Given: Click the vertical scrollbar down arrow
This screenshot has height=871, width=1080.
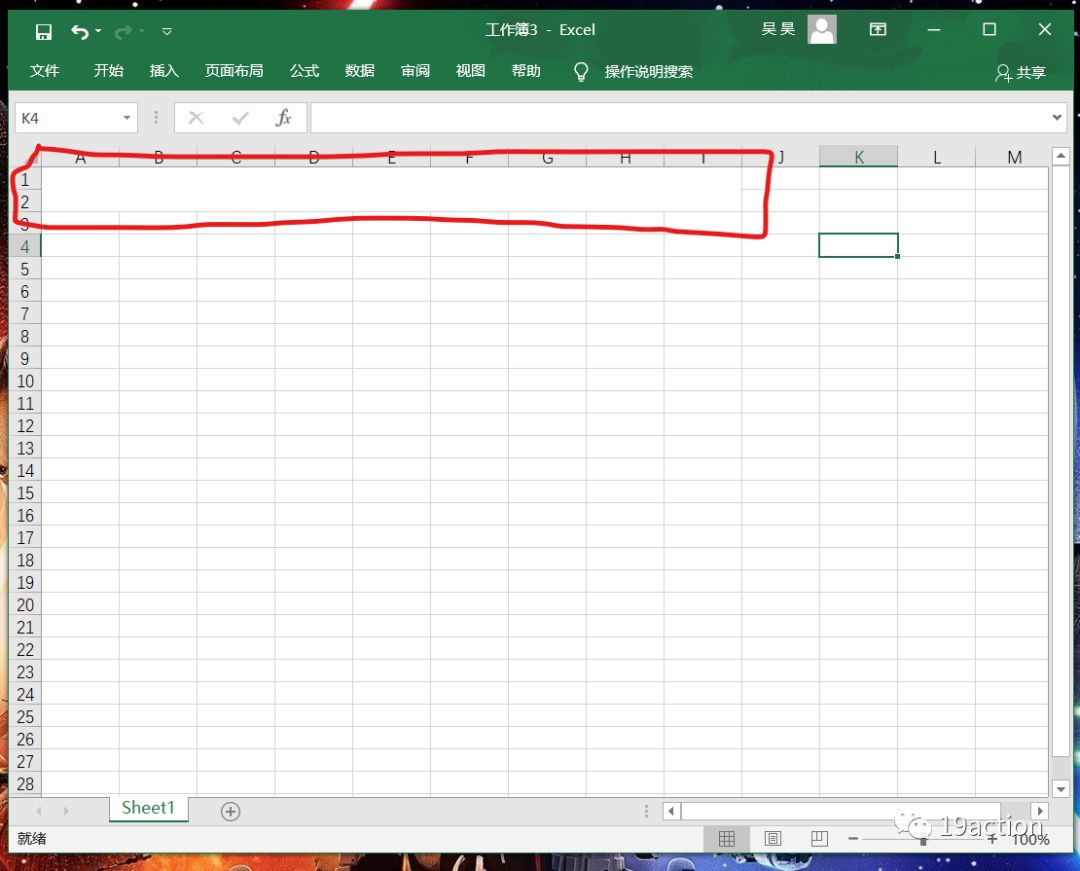Looking at the screenshot, I should tap(1061, 788).
